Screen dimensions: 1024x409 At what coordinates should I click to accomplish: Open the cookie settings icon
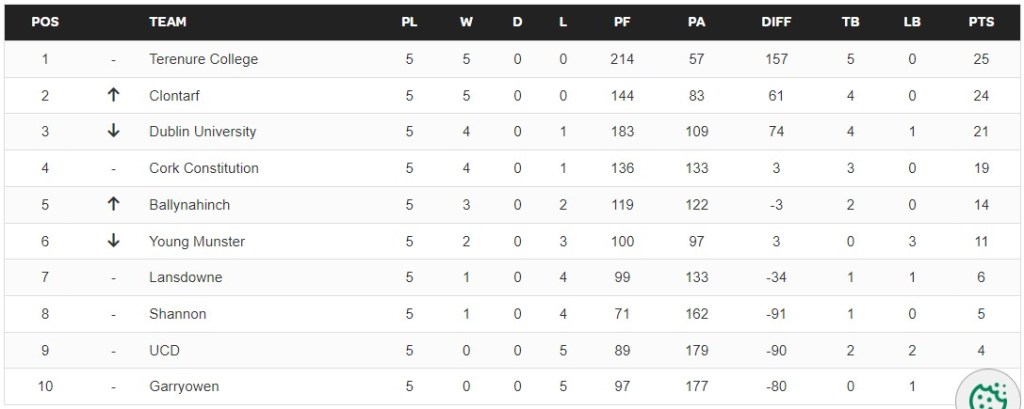[x=988, y=394]
